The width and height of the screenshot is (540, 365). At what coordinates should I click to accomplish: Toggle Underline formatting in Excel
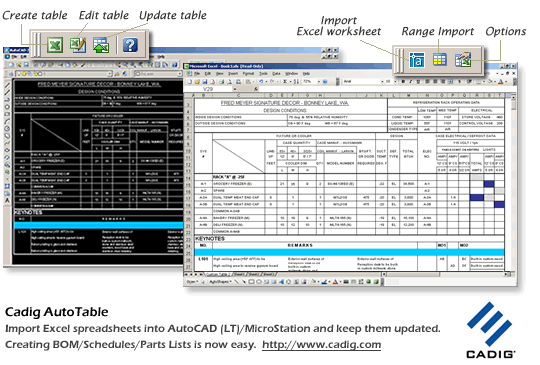coord(418,82)
